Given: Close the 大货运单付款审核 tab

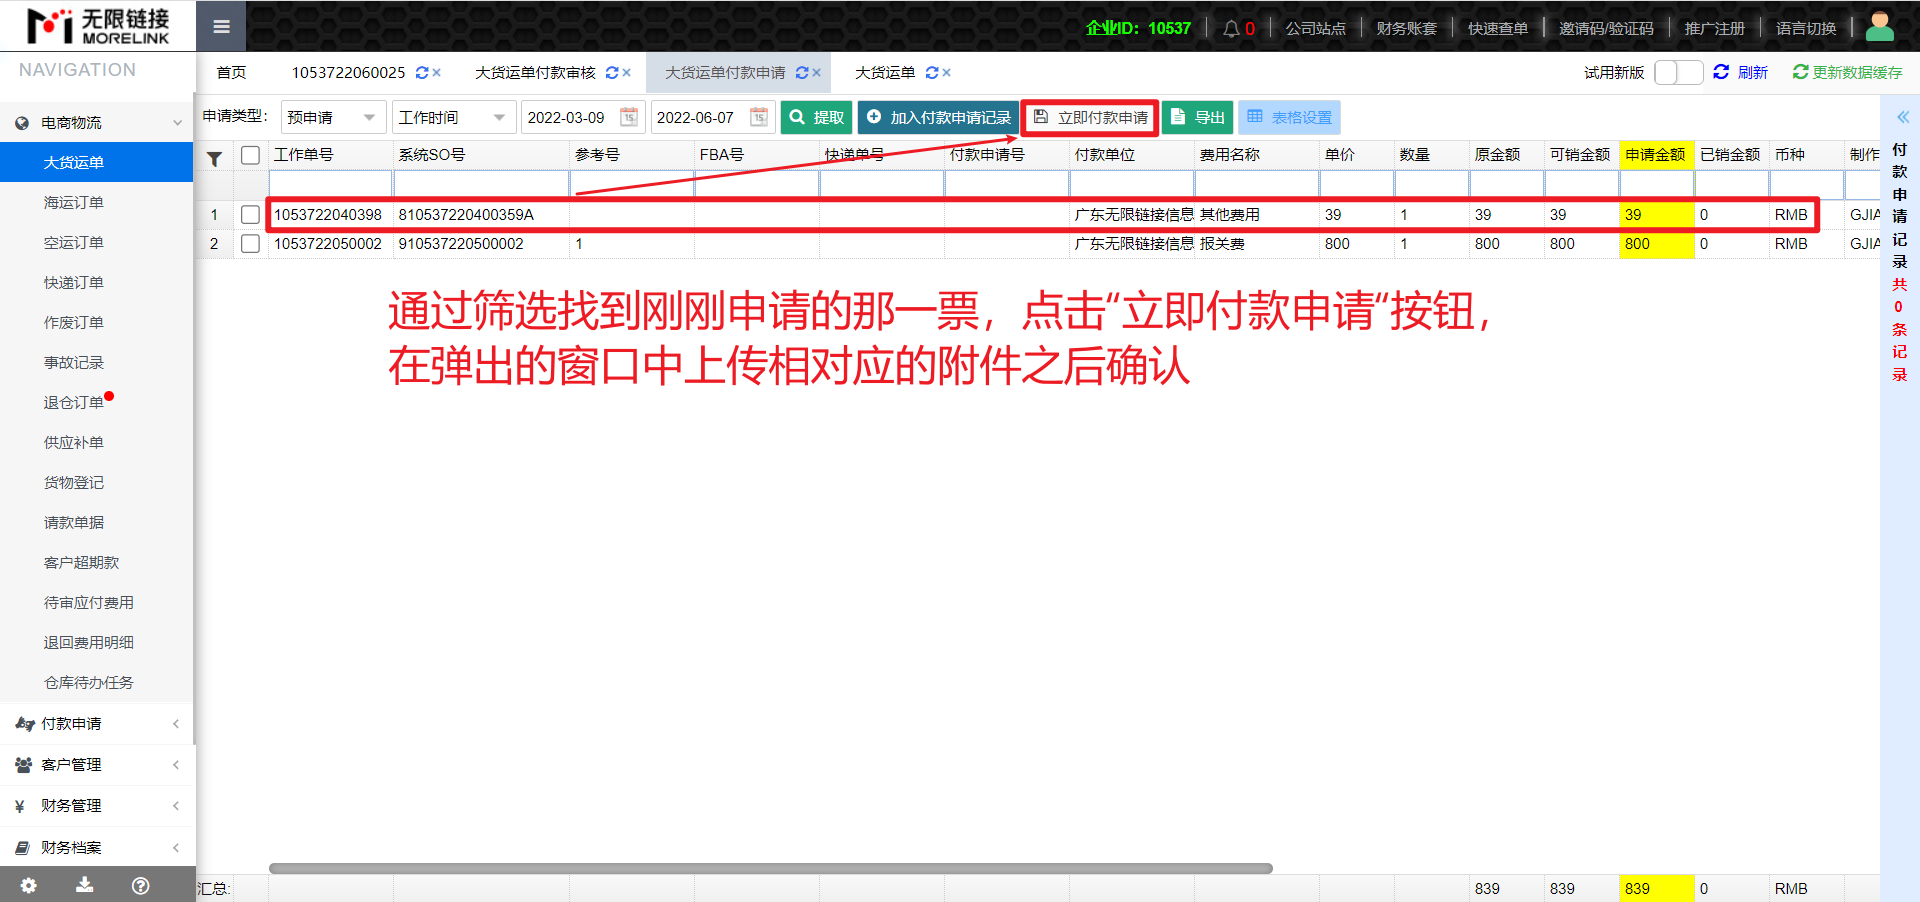Looking at the screenshot, I should [x=627, y=72].
